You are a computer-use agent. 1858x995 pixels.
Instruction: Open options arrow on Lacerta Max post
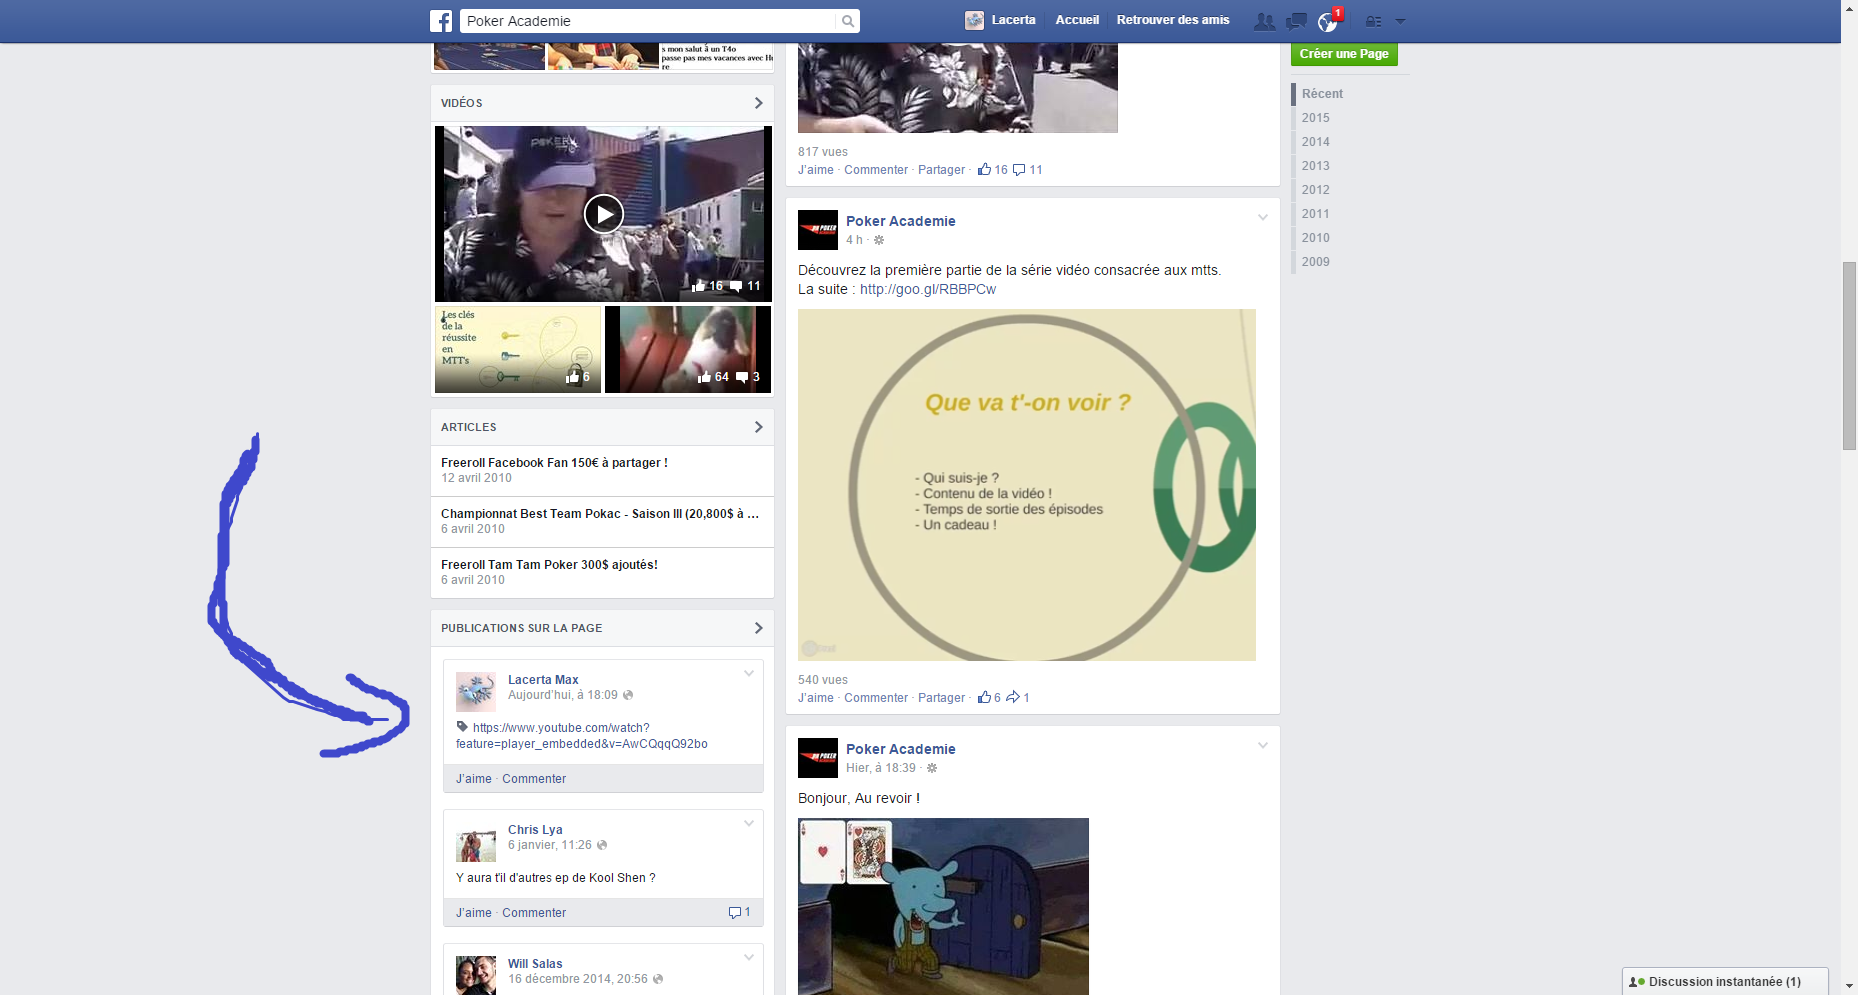click(749, 673)
